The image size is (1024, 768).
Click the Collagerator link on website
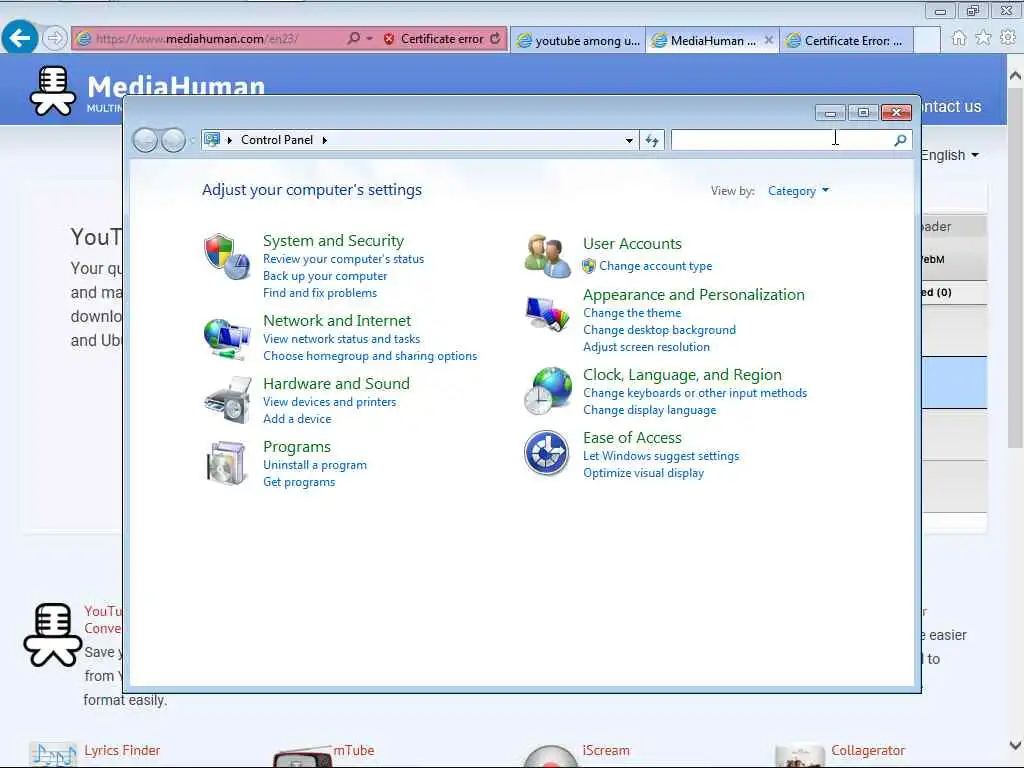[868, 750]
